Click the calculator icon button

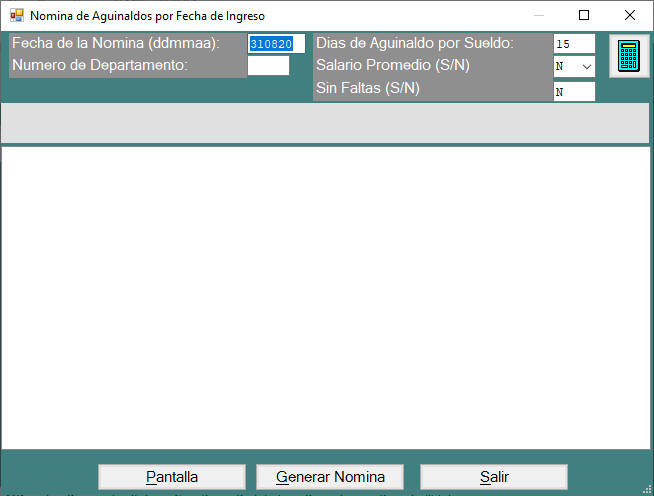(x=628, y=56)
